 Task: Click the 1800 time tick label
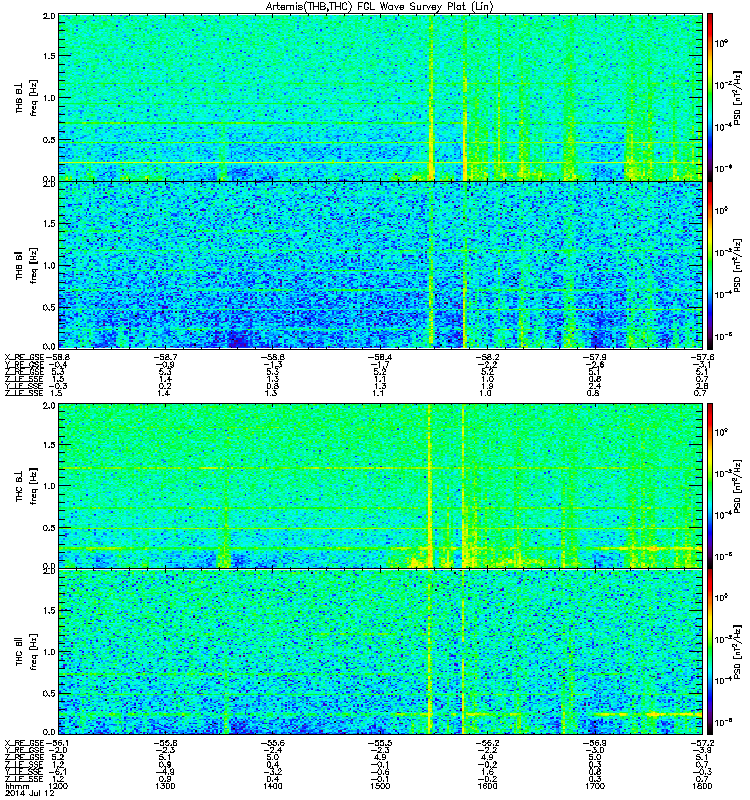tap(702, 786)
